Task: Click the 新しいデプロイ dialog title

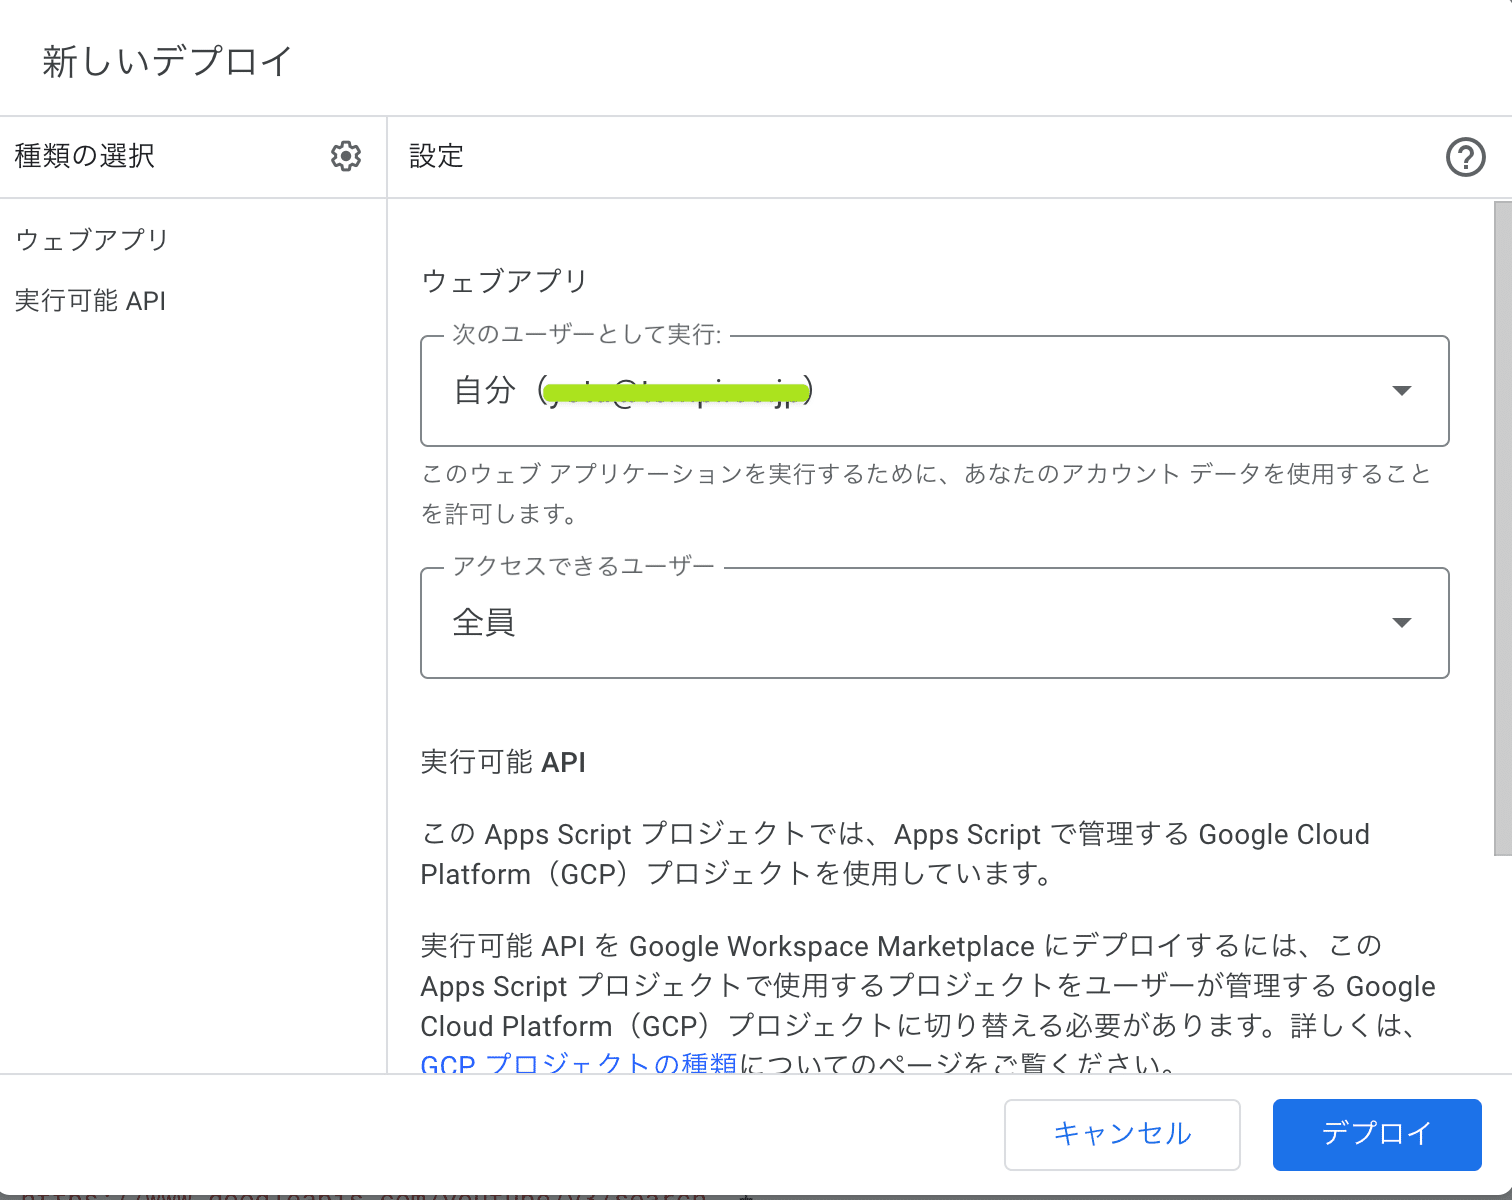Action: coord(167,61)
